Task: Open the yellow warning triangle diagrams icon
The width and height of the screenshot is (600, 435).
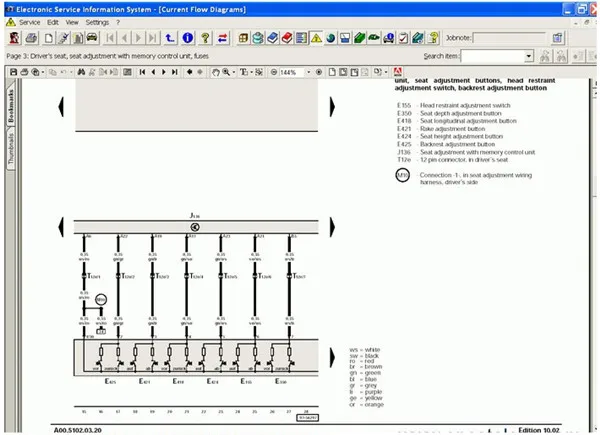Action: click(x=316, y=38)
